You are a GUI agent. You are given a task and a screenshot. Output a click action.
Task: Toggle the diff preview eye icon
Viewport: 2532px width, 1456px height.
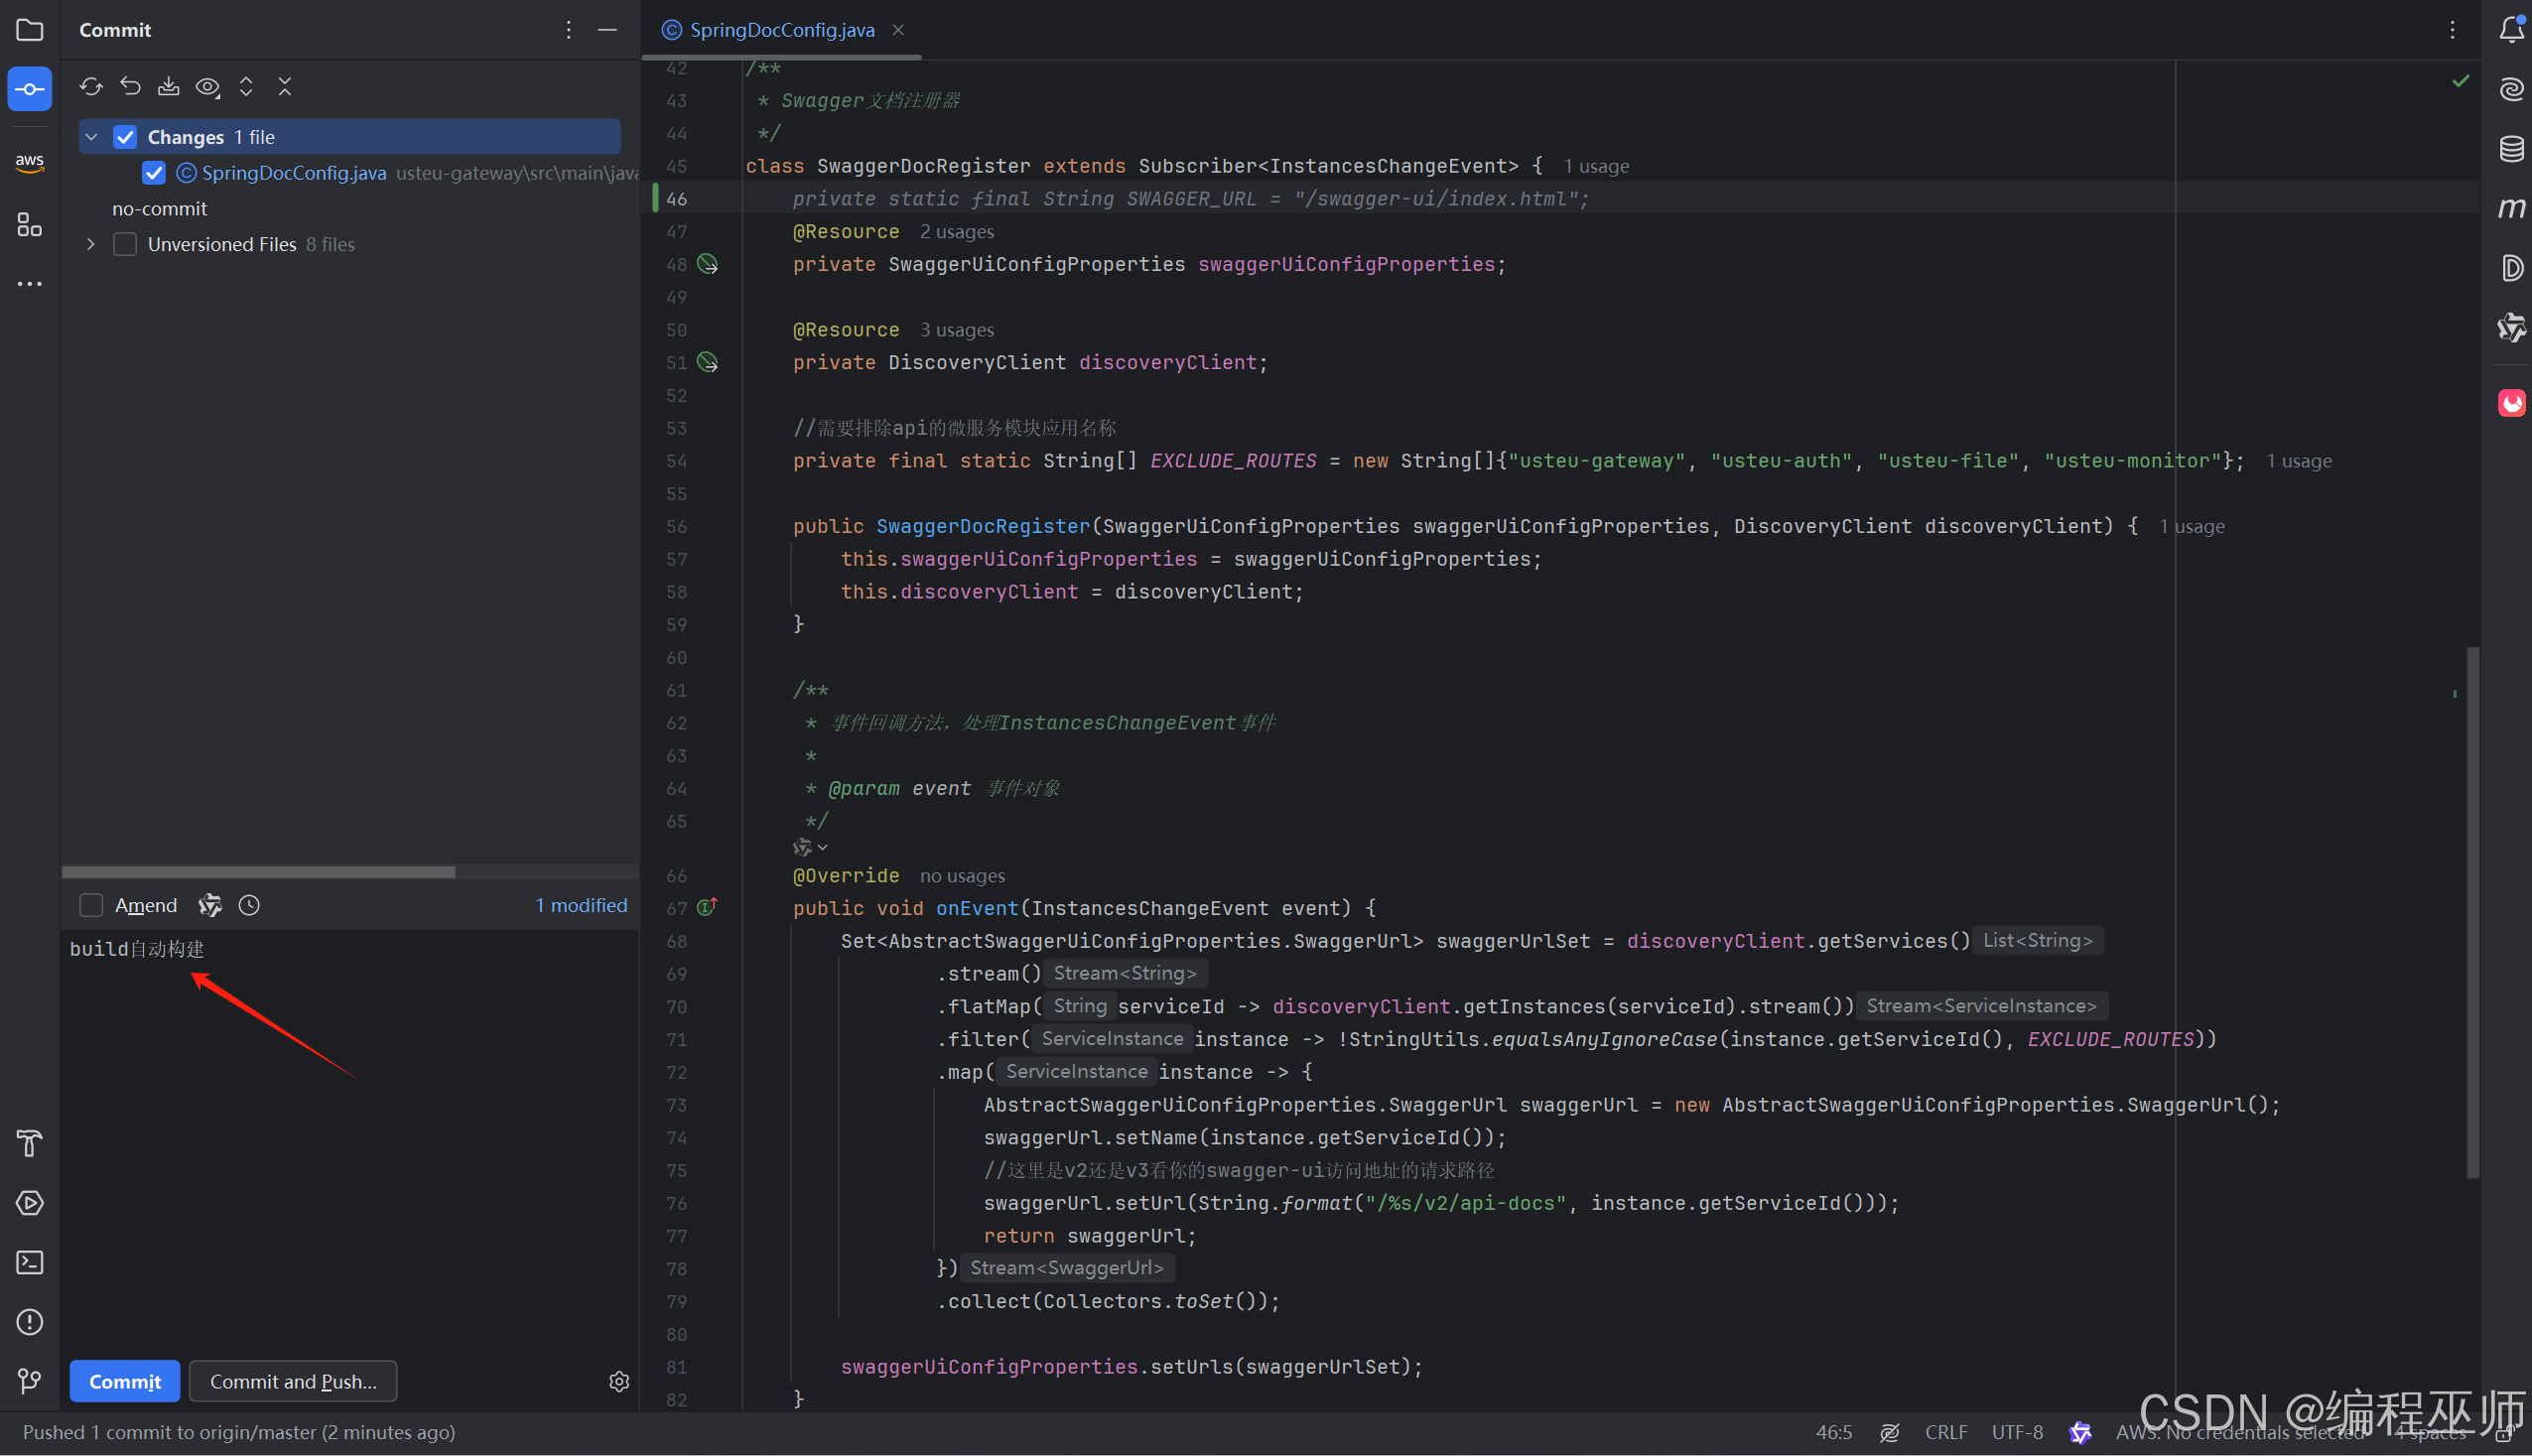[x=208, y=87]
